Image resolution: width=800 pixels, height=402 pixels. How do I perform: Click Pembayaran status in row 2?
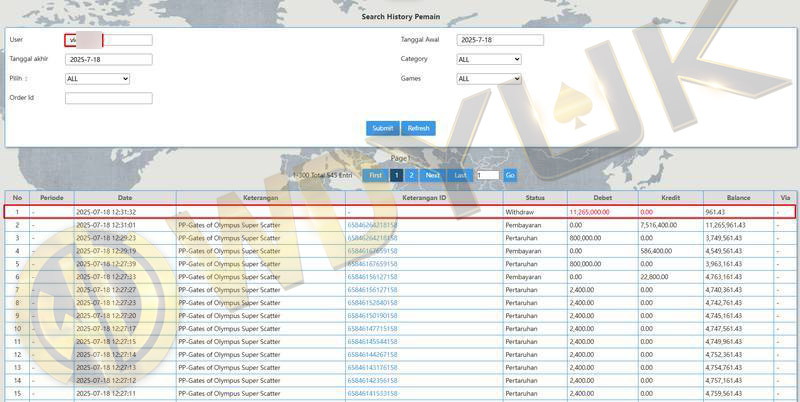(523, 225)
